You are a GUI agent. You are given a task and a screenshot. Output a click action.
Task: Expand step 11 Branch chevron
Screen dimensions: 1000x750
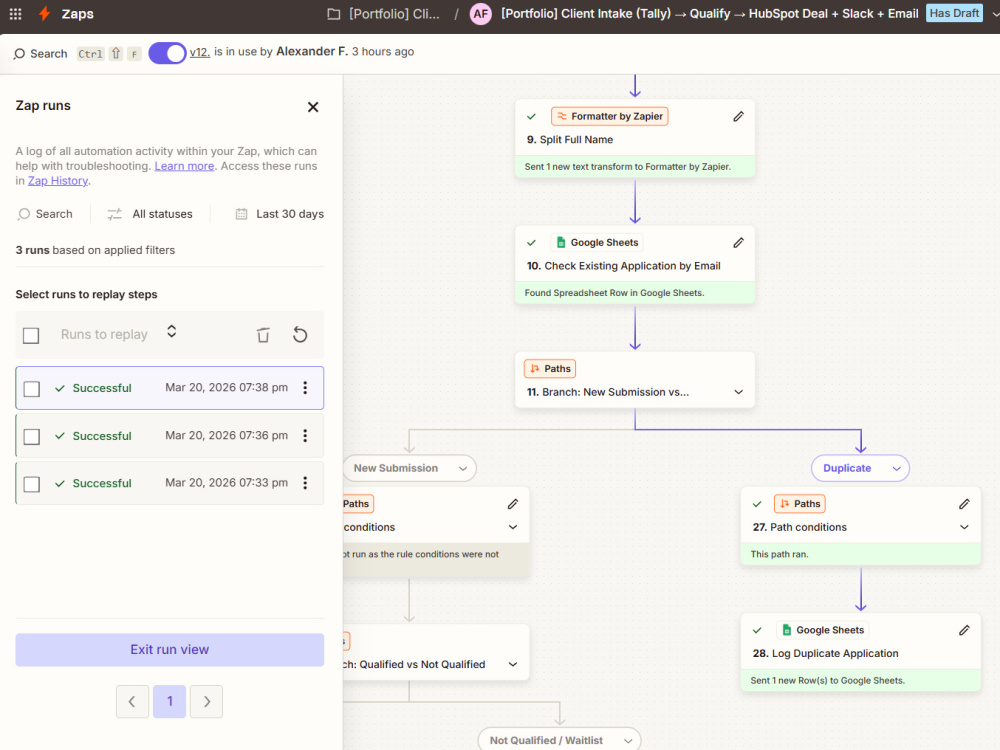[x=738, y=392]
